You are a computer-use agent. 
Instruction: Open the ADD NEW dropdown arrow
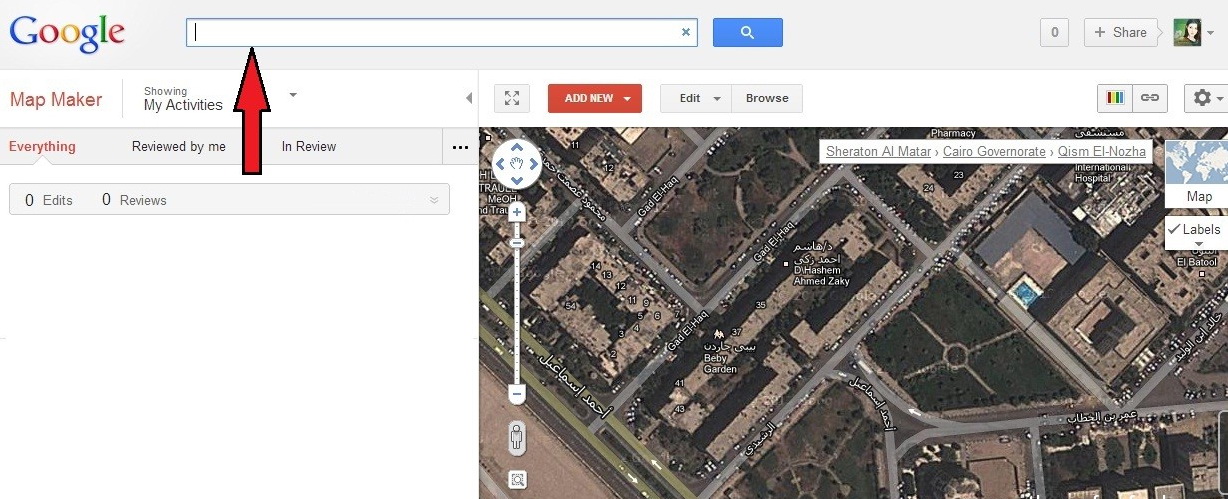point(627,99)
